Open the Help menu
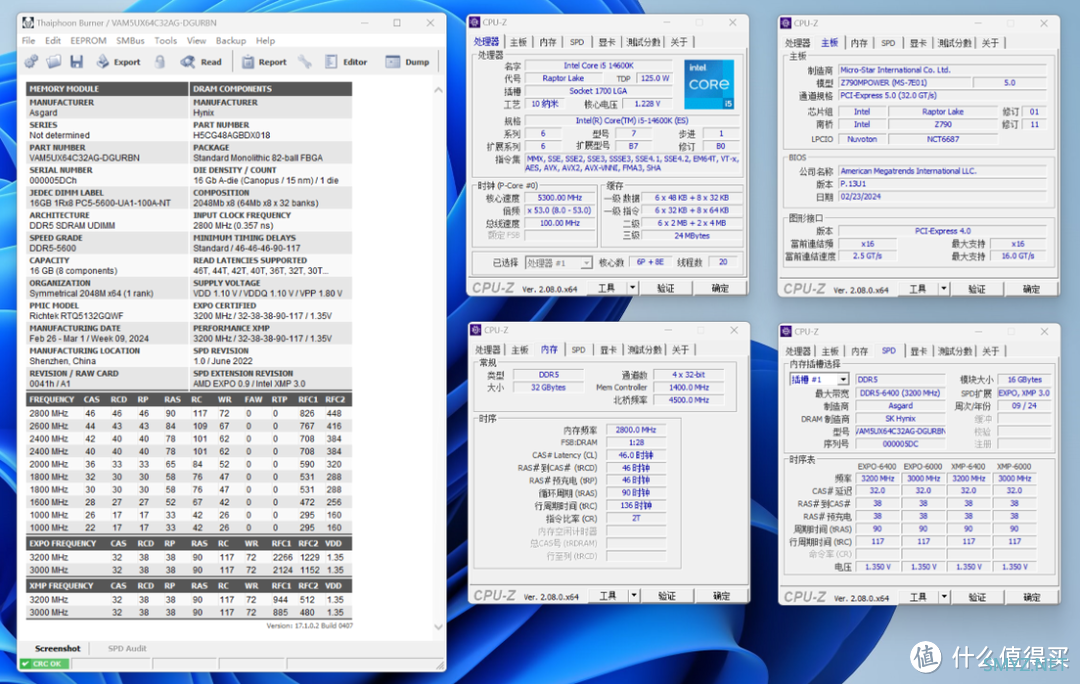1080x684 pixels. [265, 41]
